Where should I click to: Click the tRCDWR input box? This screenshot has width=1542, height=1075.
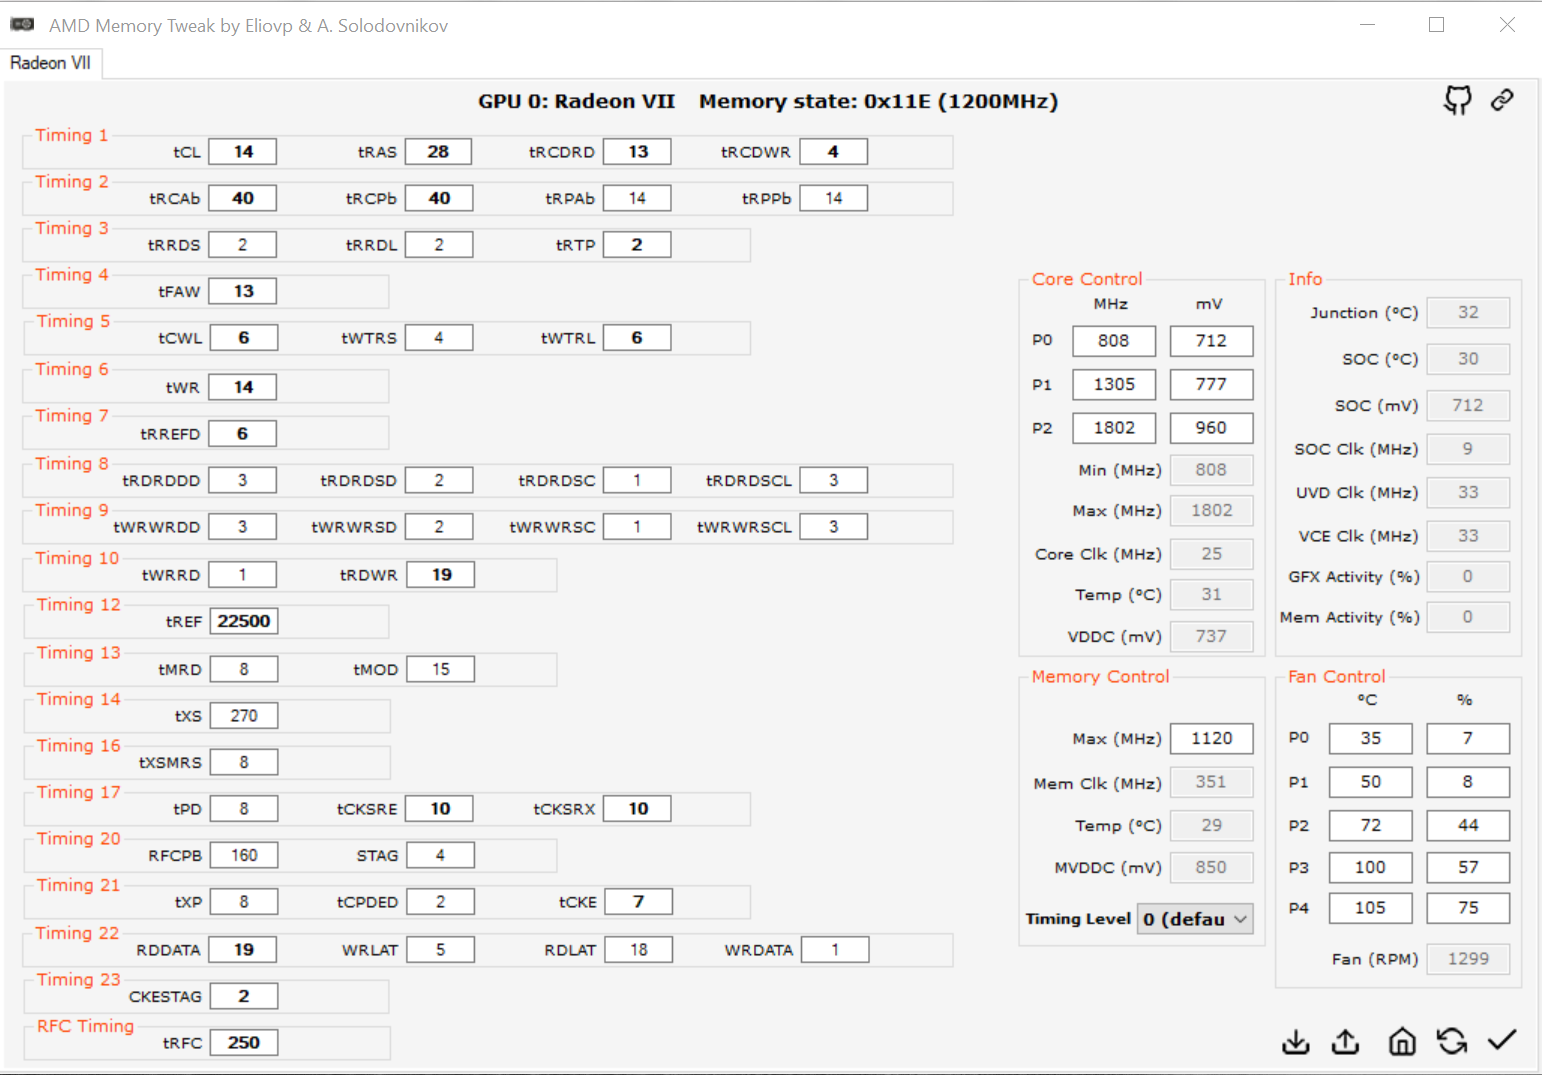click(833, 152)
